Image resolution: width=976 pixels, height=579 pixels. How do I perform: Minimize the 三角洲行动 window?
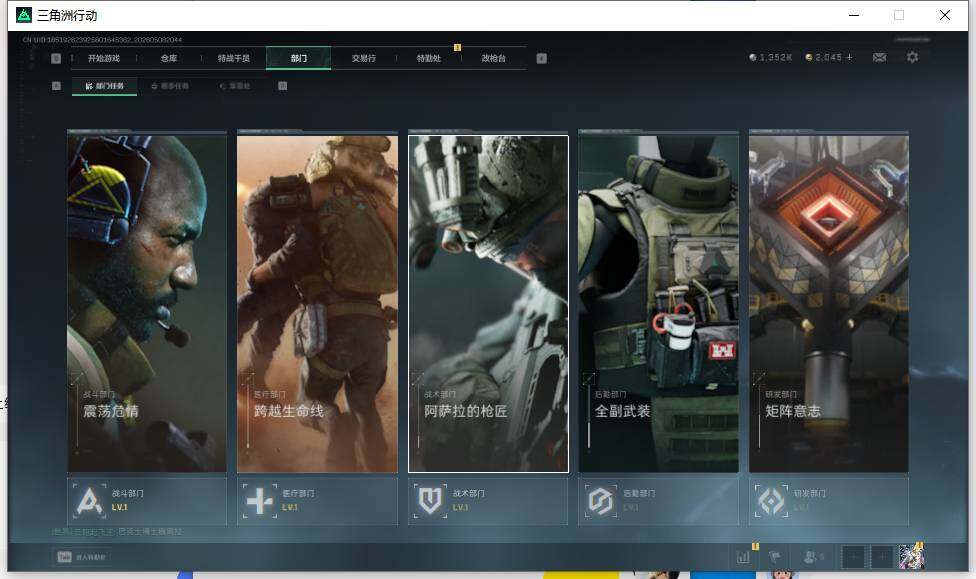854,15
